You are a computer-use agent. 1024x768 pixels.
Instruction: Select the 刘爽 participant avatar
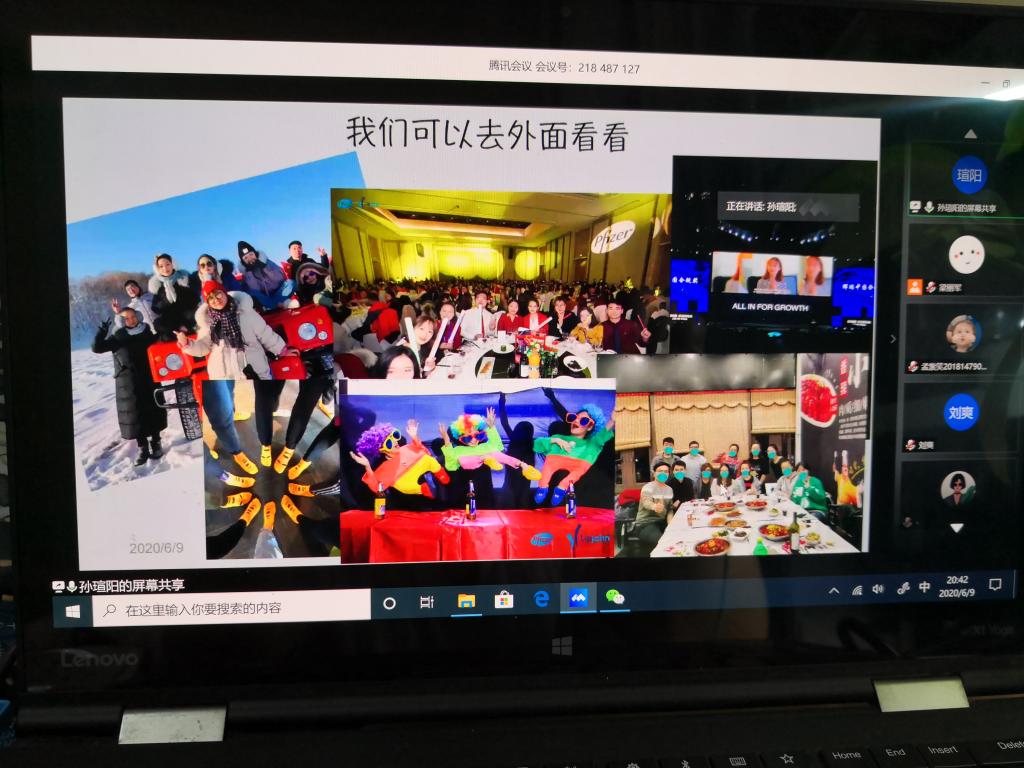pyautogui.click(x=961, y=411)
